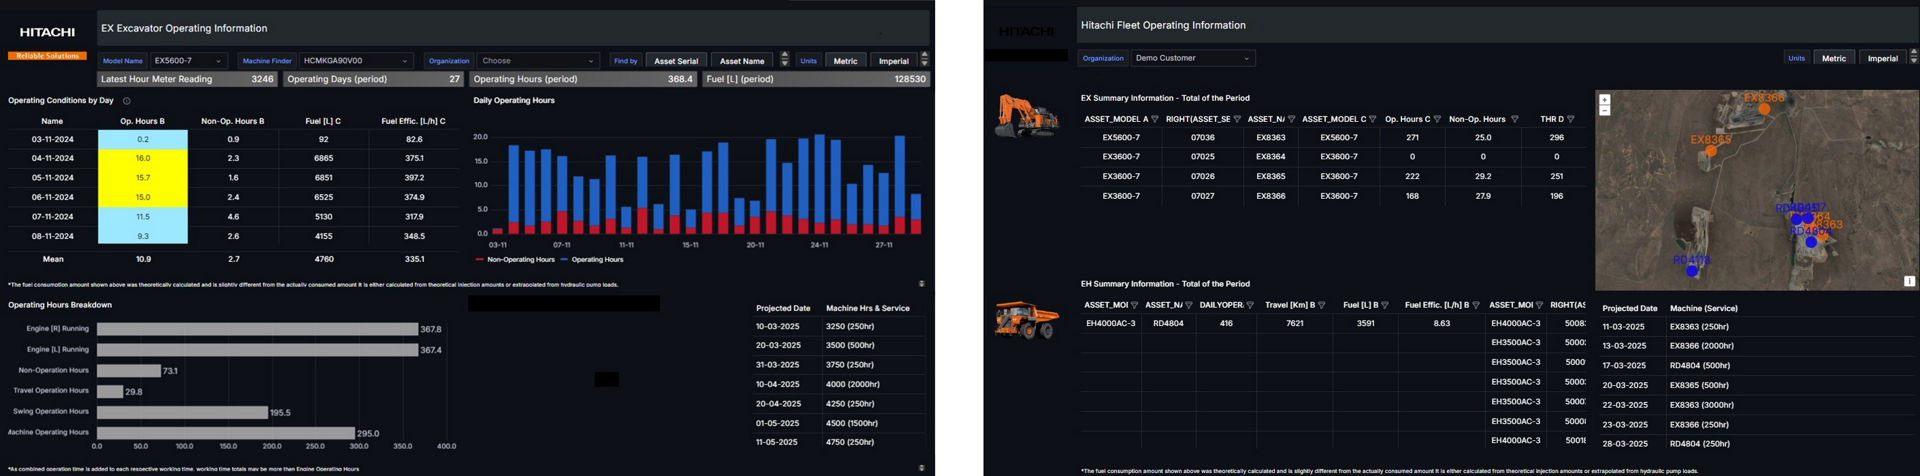Click service entry RD4804 (500hr)
1920x476 pixels.
coord(1699,366)
